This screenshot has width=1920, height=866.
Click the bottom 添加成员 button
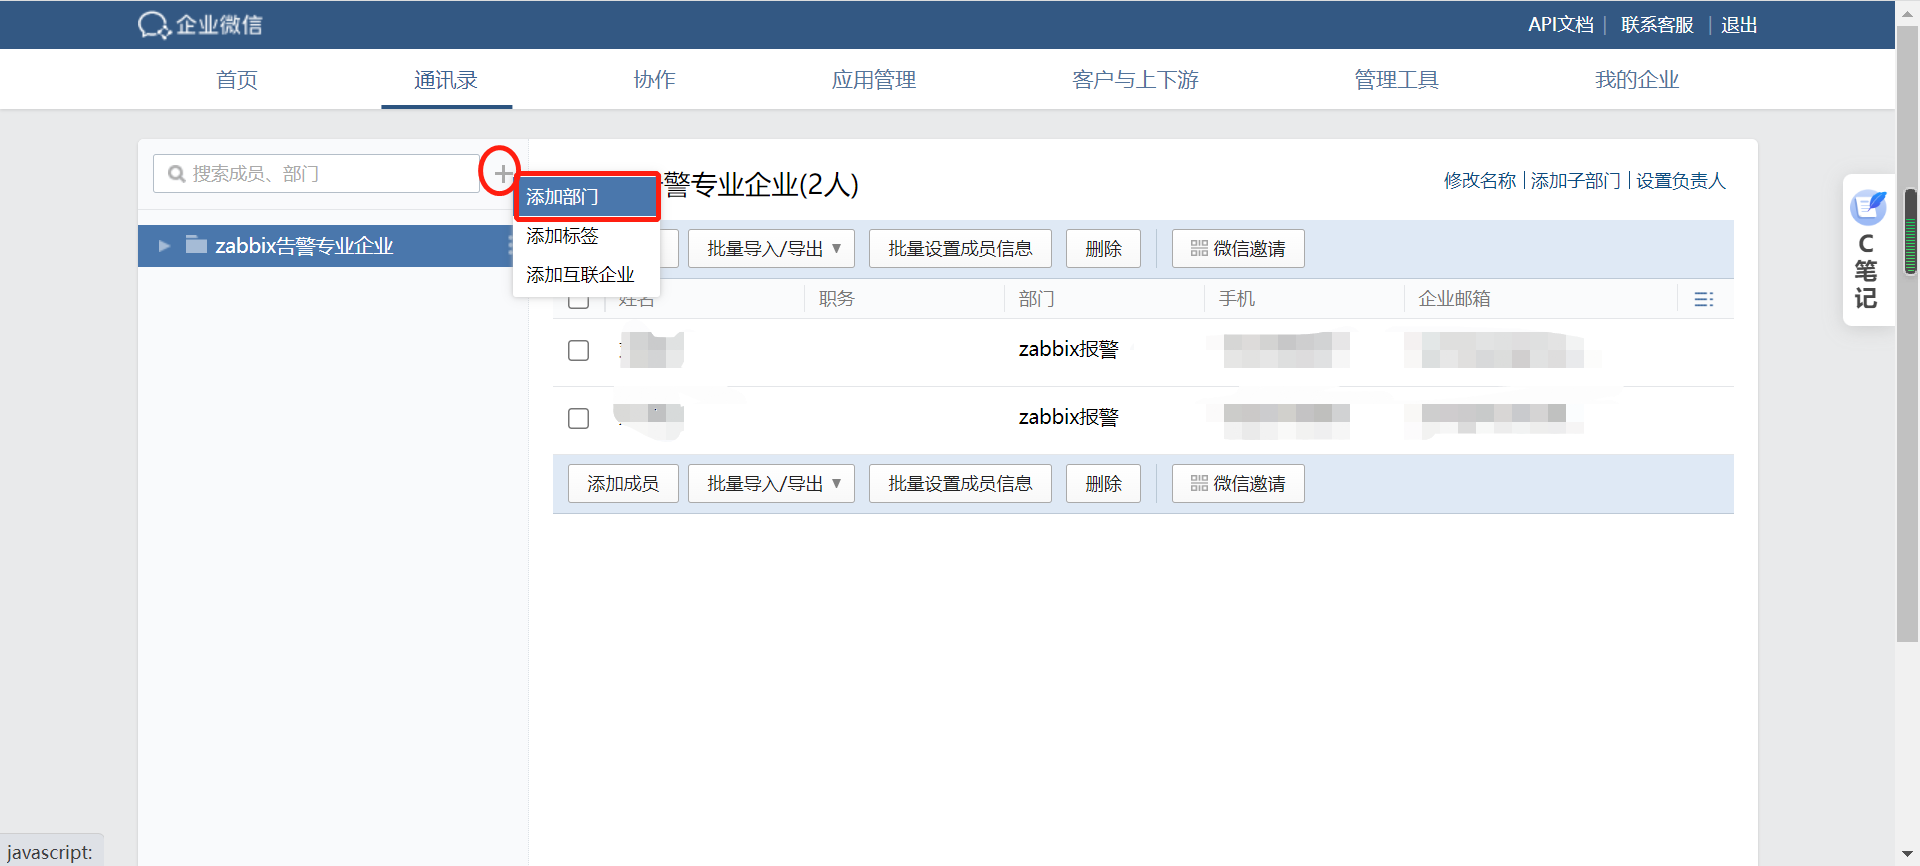coord(623,484)
